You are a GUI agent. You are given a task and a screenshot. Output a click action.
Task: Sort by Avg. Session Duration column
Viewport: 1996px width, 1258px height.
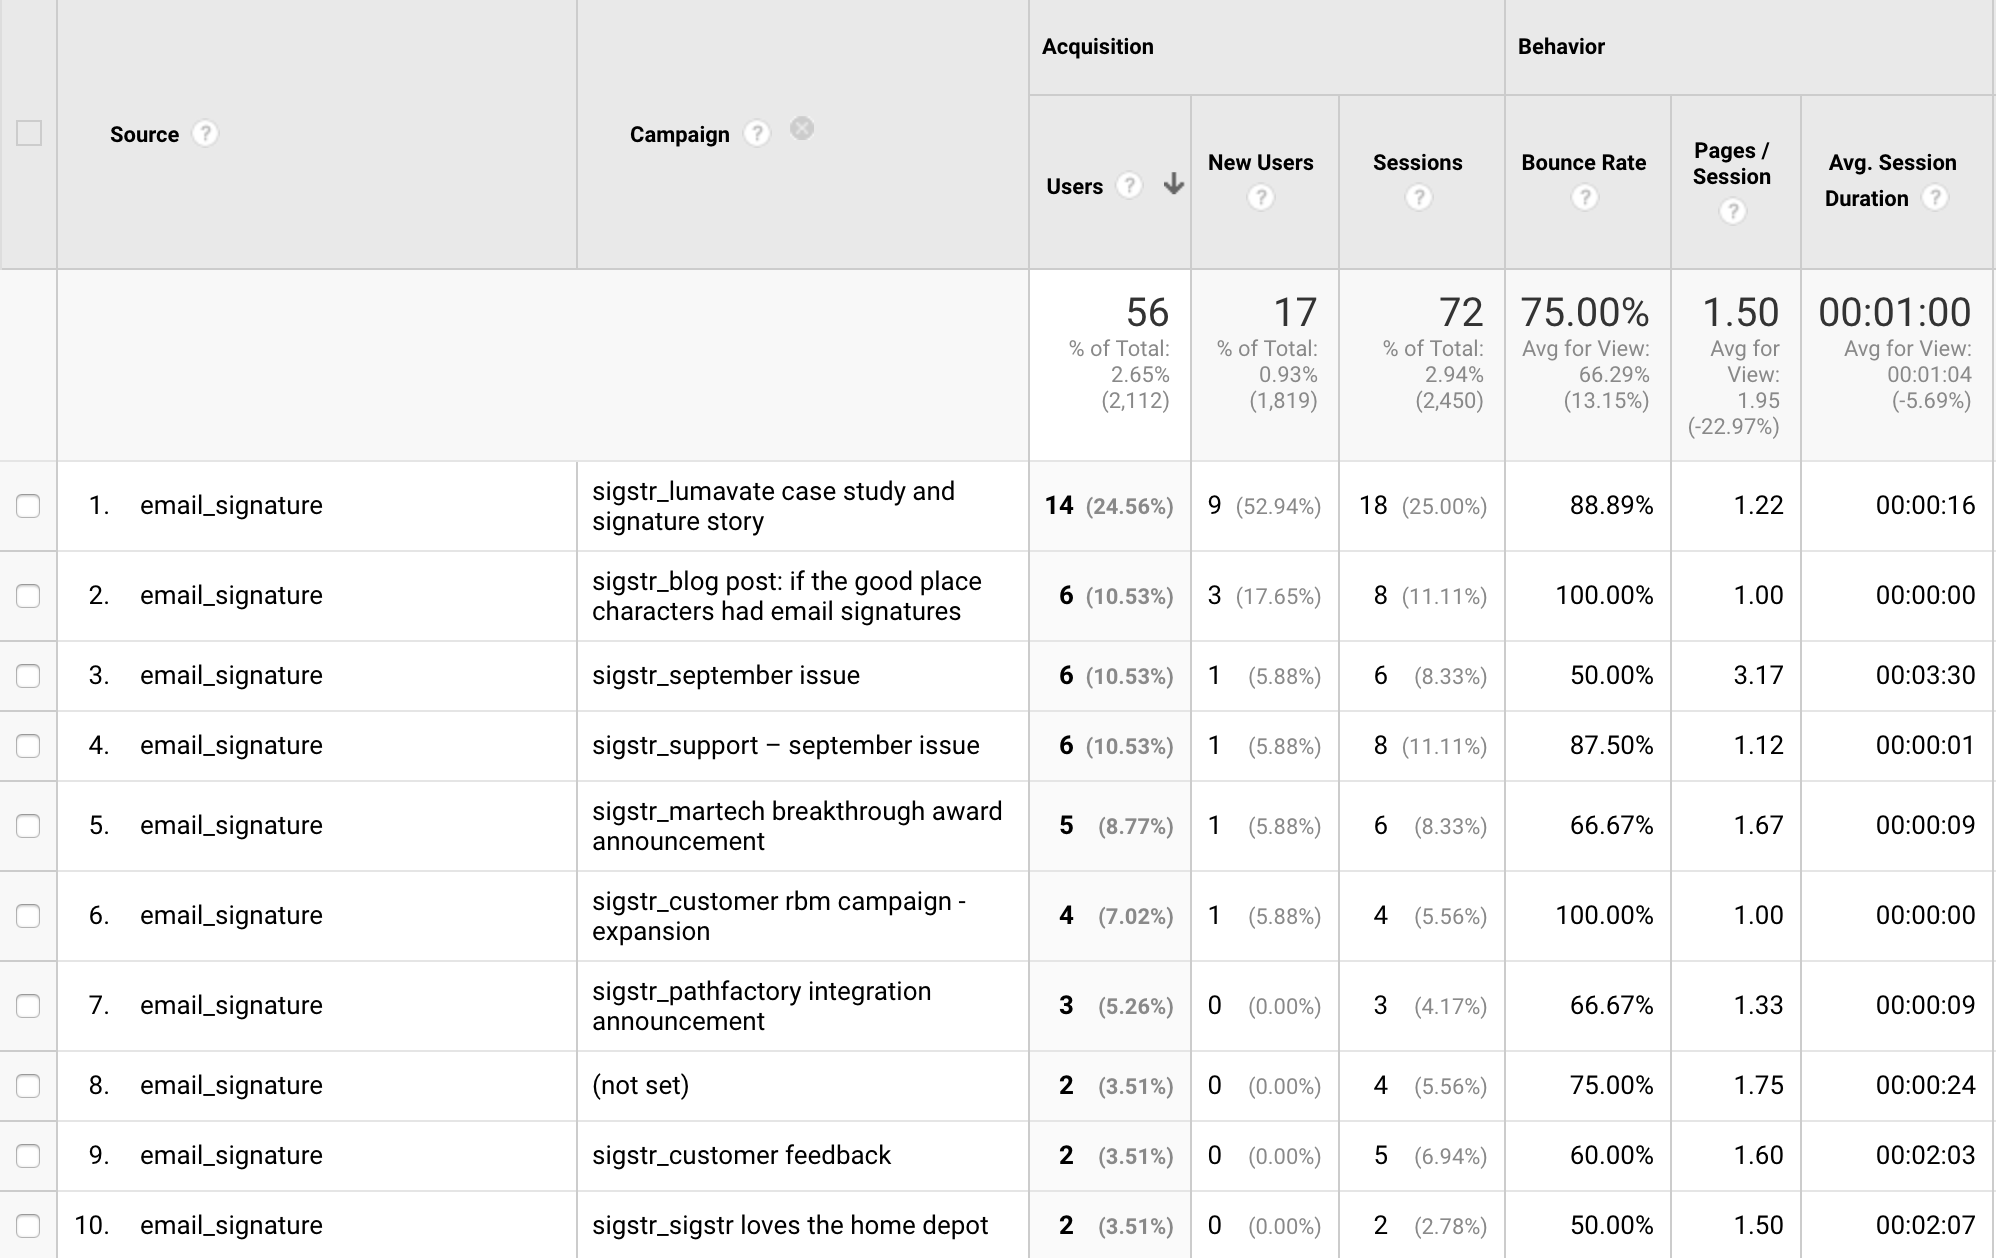1890,180
